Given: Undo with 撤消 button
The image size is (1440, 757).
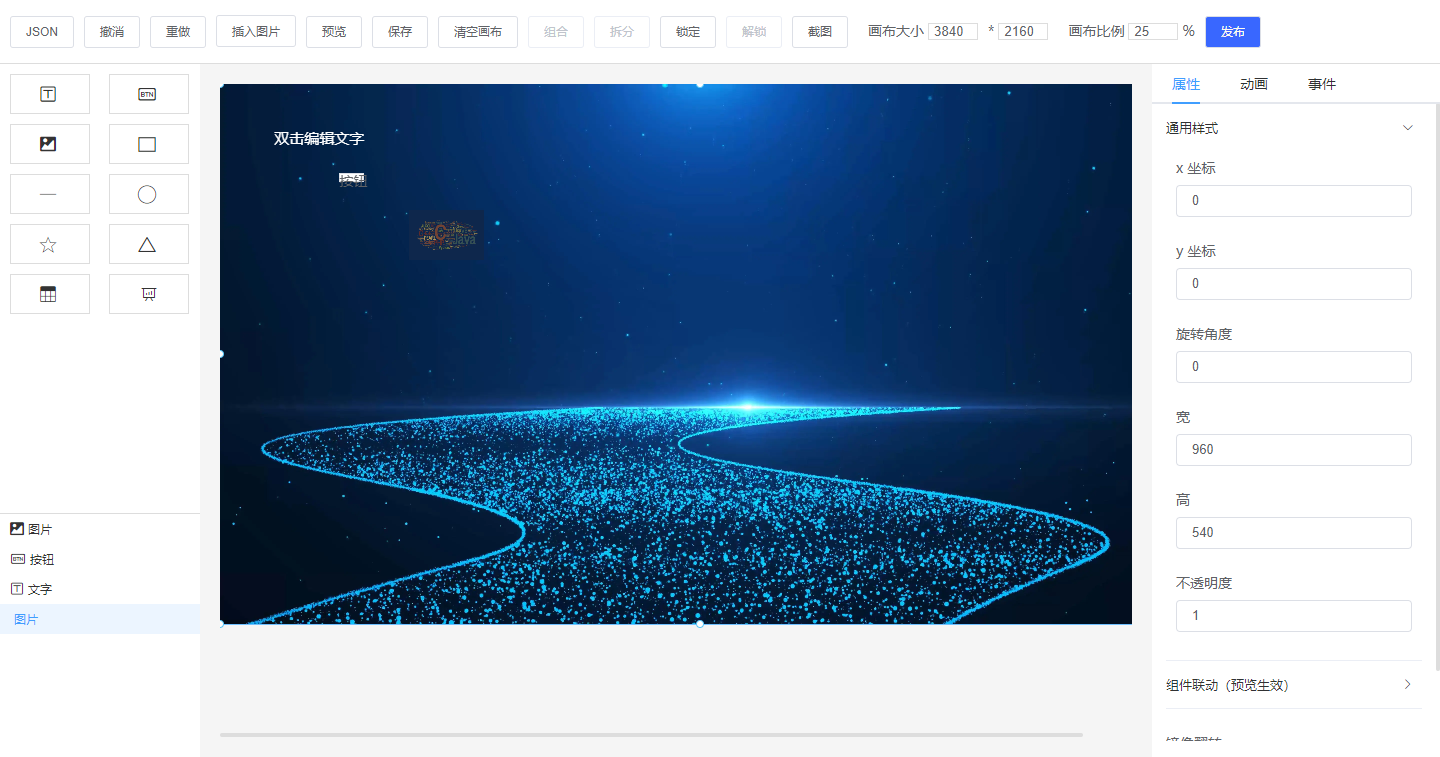Looking at the screenshot, I should [x=112, y=32].
